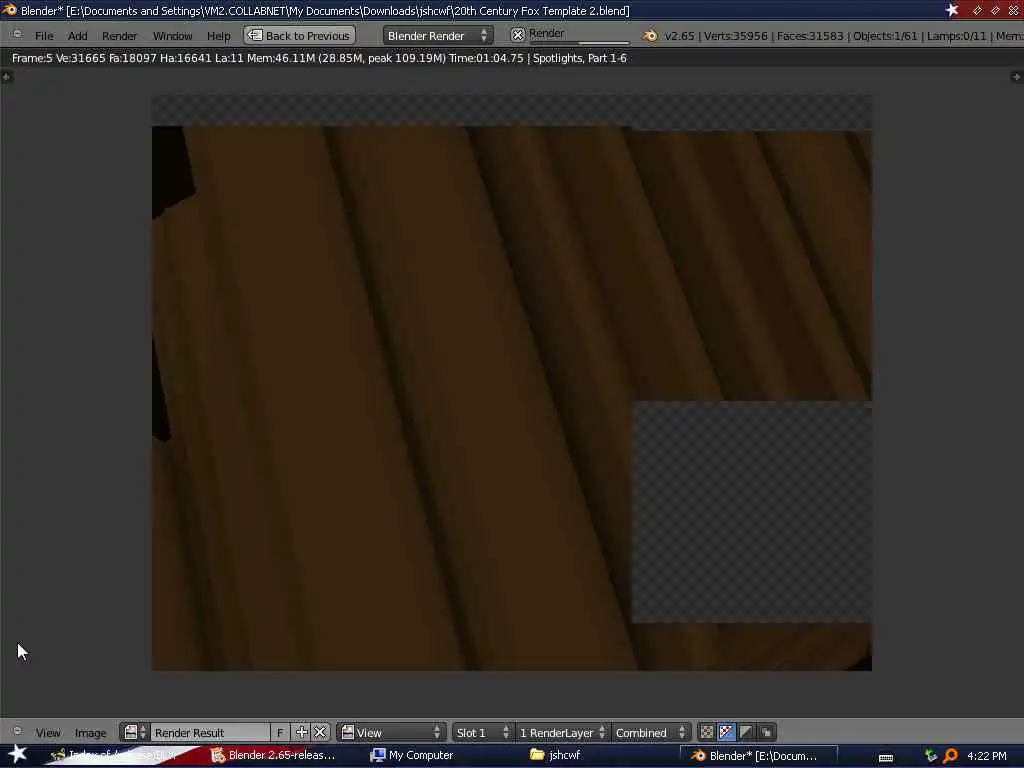The image size is (1024, 768).
Task: Click the rendered image preview
Action: click(x=512, y=383)
